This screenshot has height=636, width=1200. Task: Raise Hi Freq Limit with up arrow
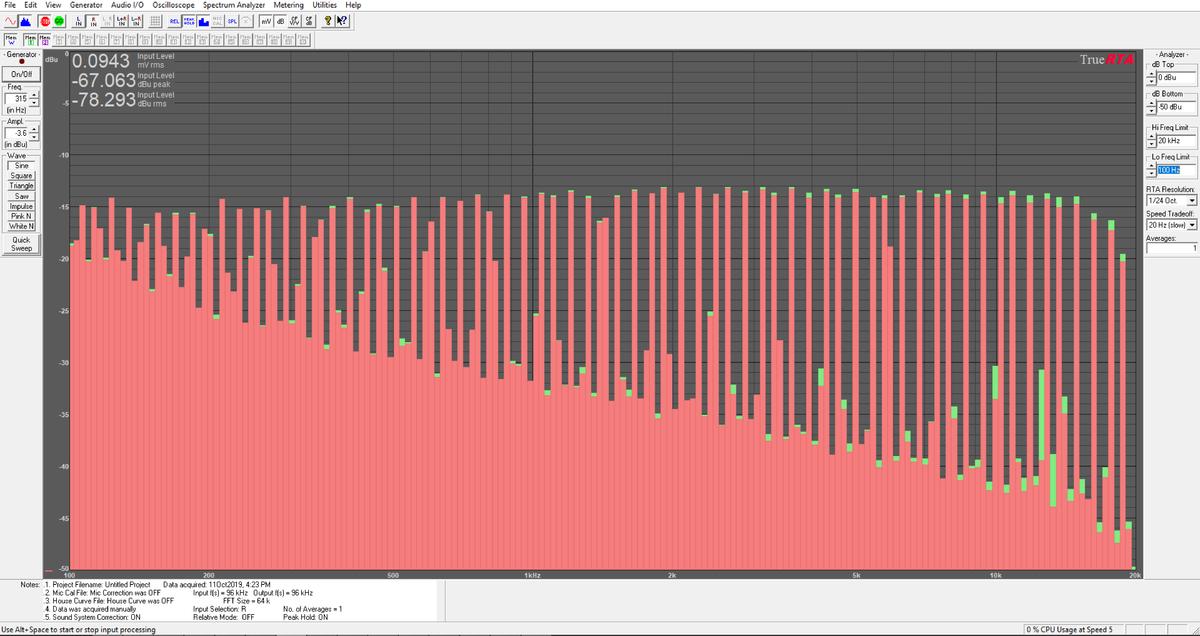point(1153,138)
